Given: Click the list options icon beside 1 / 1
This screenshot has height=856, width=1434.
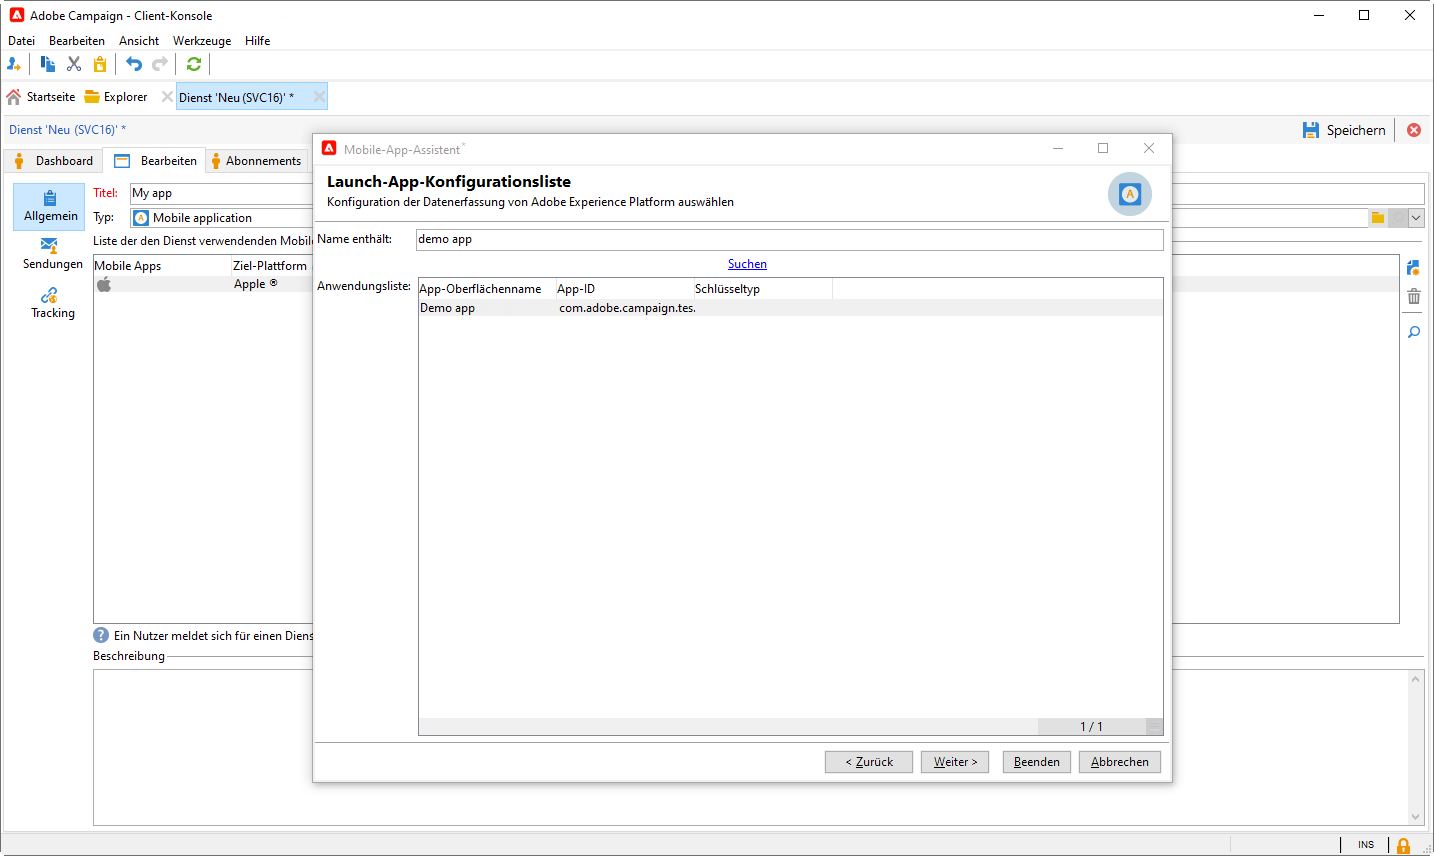Looking at the screenshot, I should coord(1154,727).
